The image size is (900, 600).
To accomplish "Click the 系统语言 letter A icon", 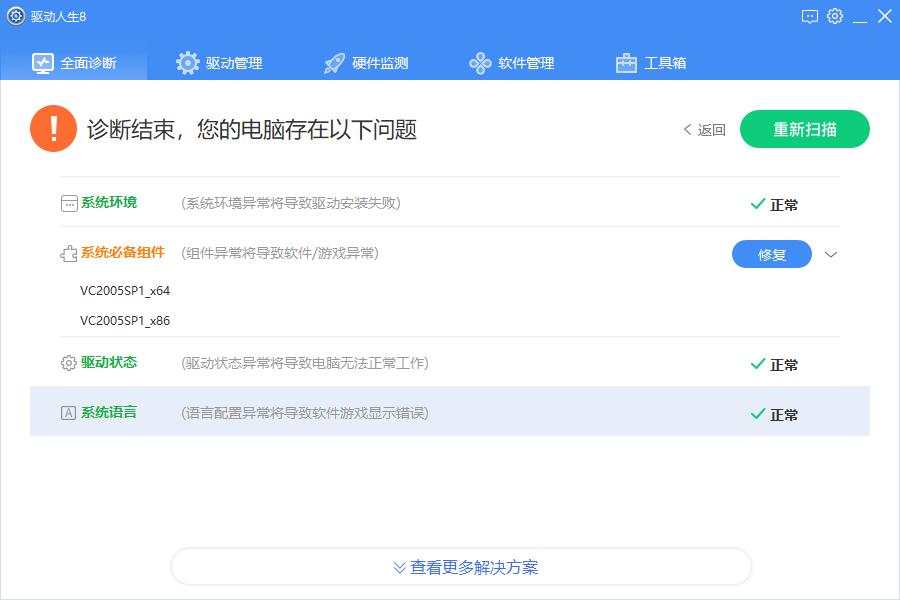I will pyautogui.click(x=69, y=413).
